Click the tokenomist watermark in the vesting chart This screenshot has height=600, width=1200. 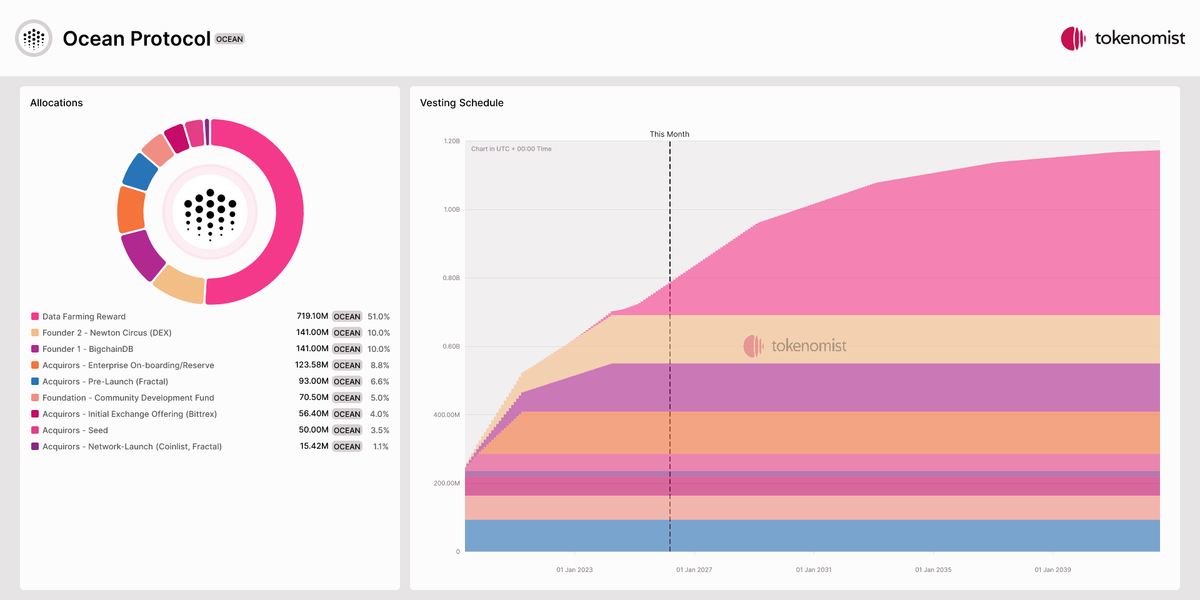(x=795, y=346)
